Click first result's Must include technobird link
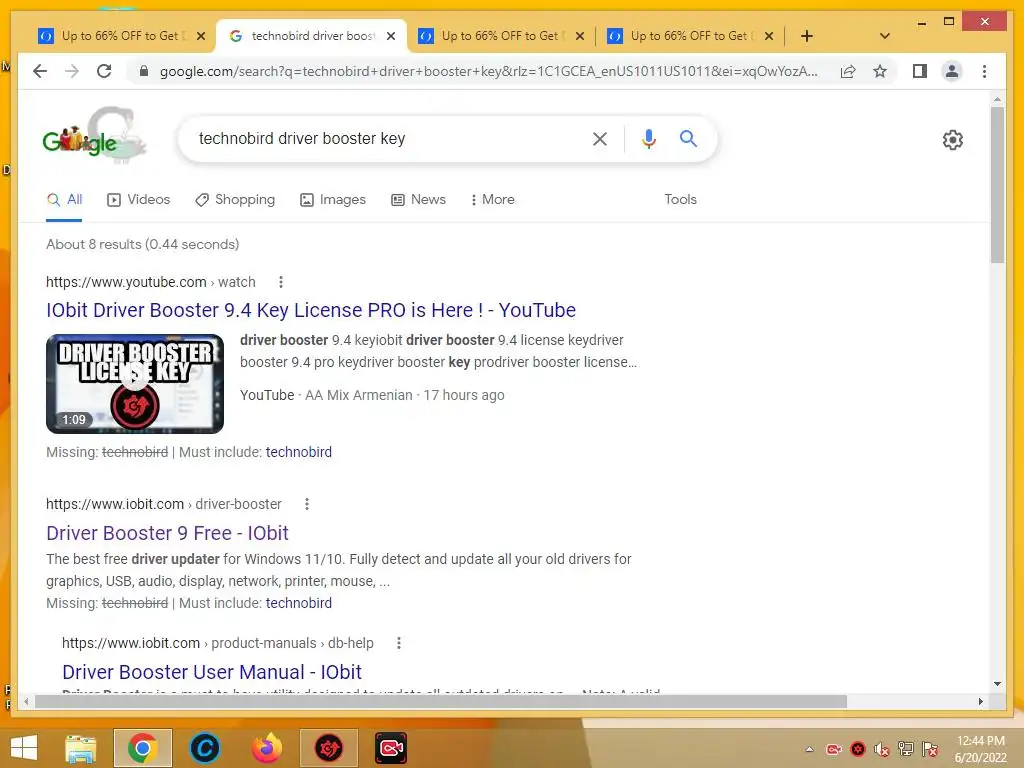This screenshot has width=1024, height=768. click(298, 452)
